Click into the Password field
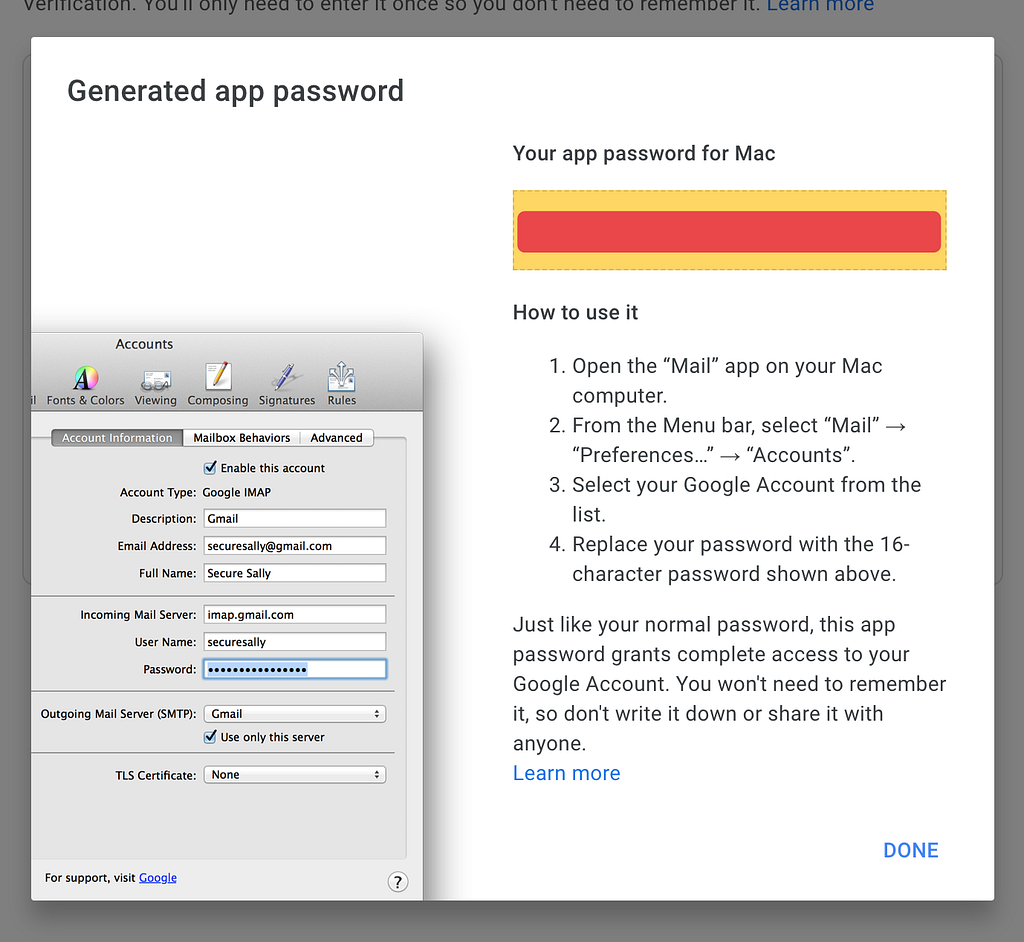This screenshot has width=1024, height=942. tap(295, 669)
